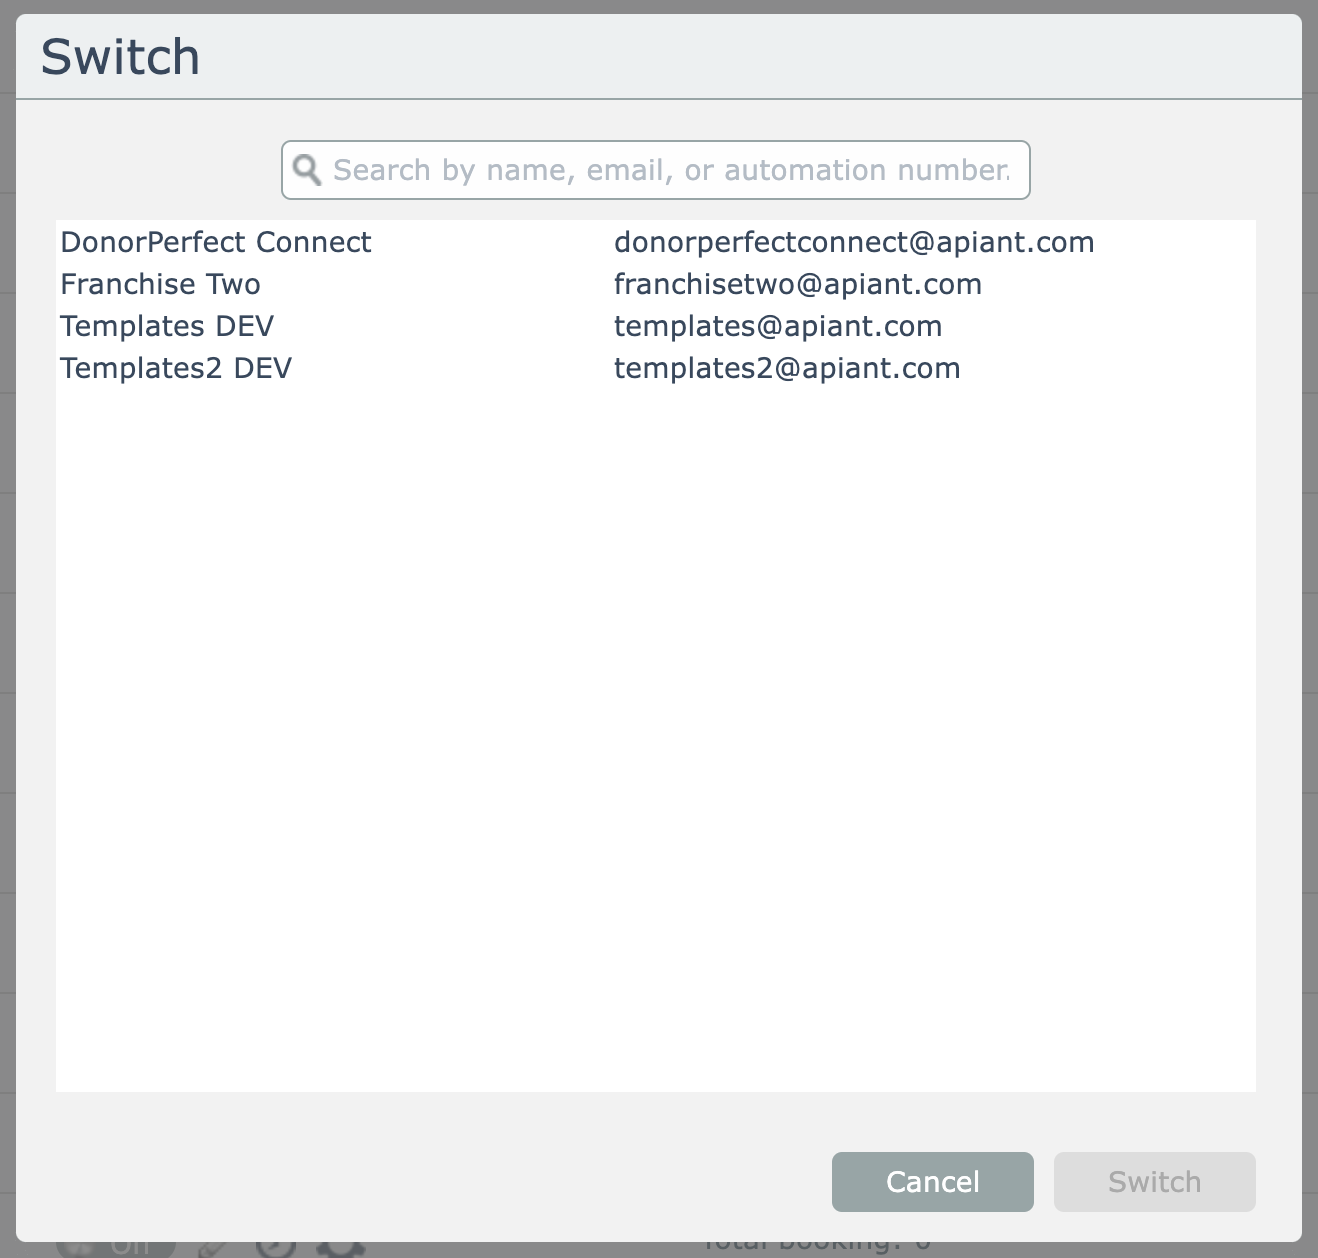
Task: Focus the search by name or email field
Action: (670, 170)
